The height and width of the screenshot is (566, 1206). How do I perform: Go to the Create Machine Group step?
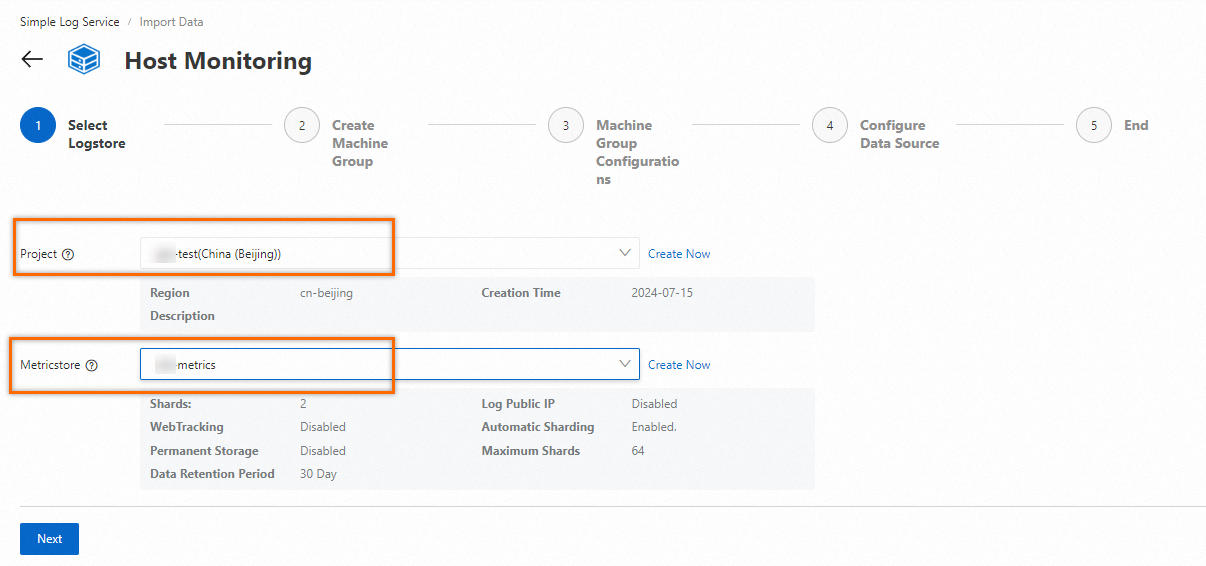pyautogui.click(x=360, y=143)
